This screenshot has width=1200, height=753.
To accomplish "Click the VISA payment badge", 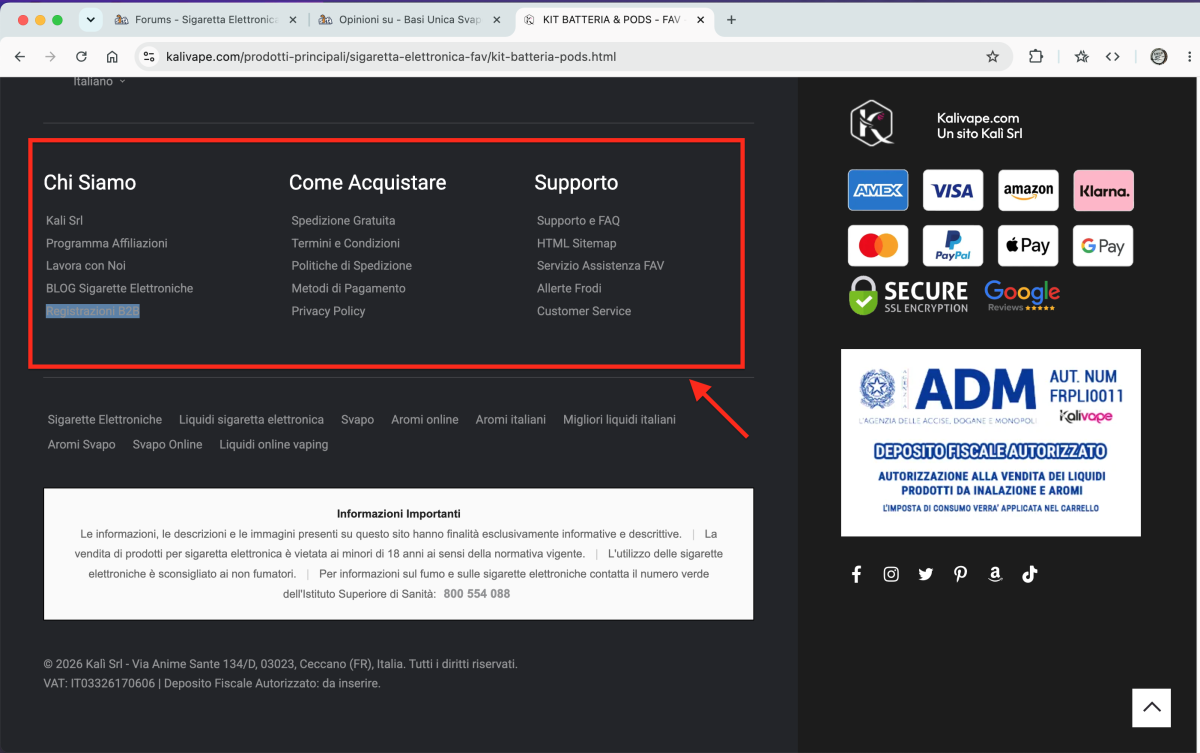I will (x=953, y=190).
